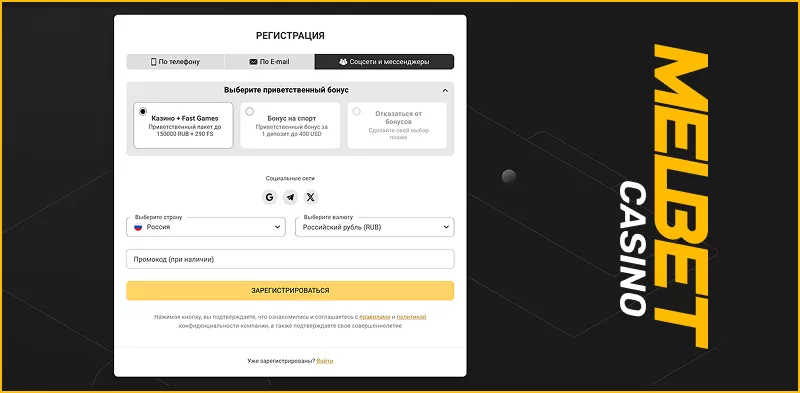Screen dimensions: 800x393
Task: Select the 'Бонус на спорт' radio button
Action: 249,111
